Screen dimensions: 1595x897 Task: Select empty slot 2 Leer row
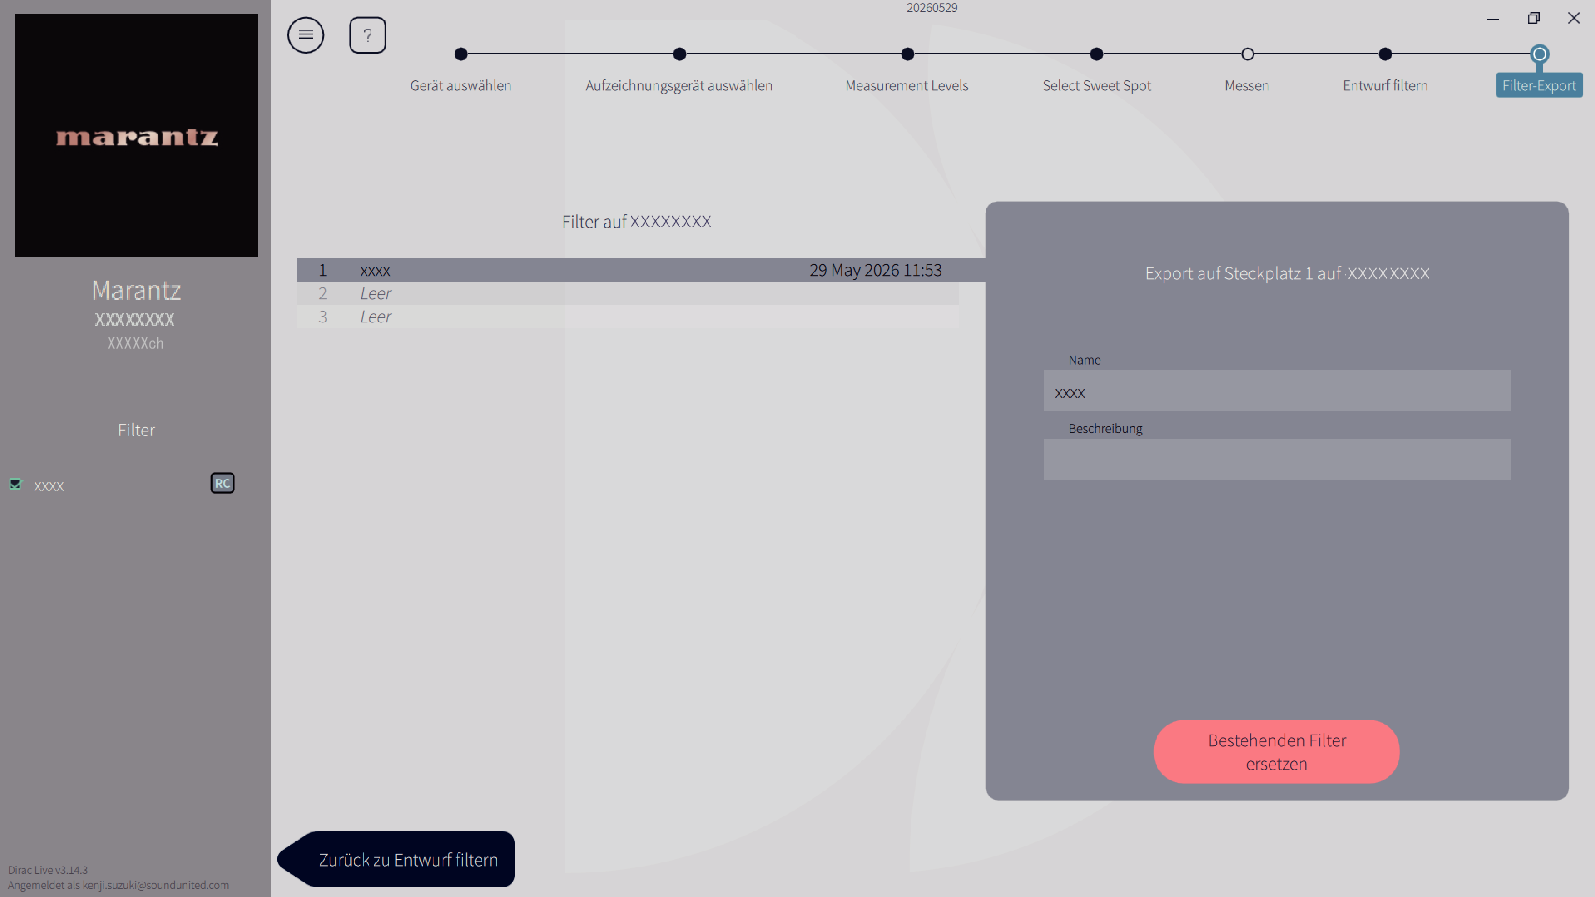(x=628, y=294)
